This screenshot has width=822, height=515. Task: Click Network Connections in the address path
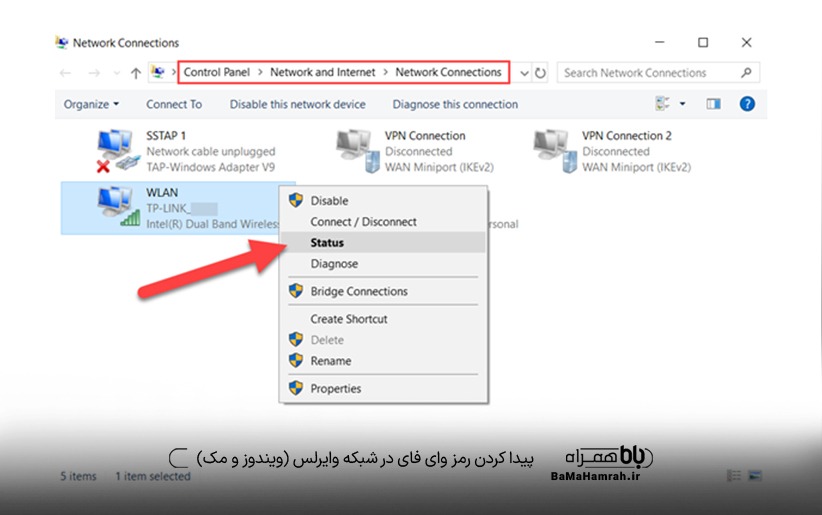(x=448, y=72)
